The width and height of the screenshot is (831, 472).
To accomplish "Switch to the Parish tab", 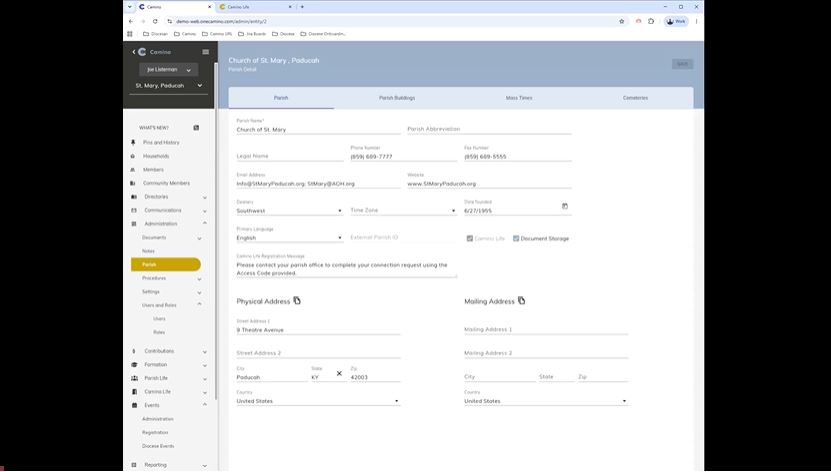I will tap(281, 98).
